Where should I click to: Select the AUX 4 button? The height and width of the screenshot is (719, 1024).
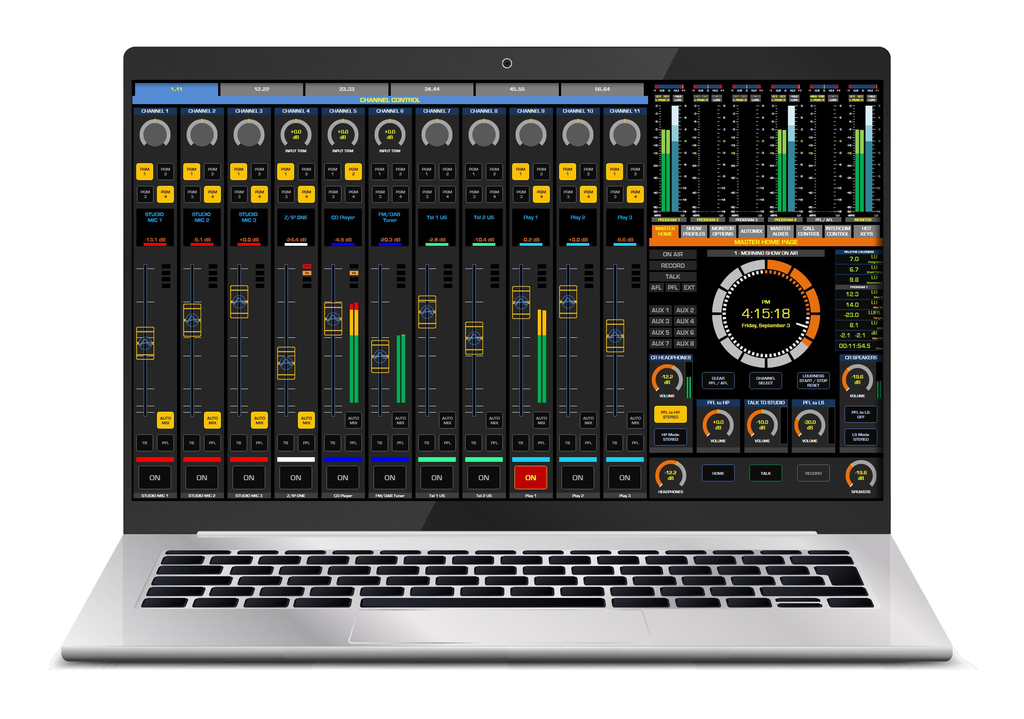685,321
